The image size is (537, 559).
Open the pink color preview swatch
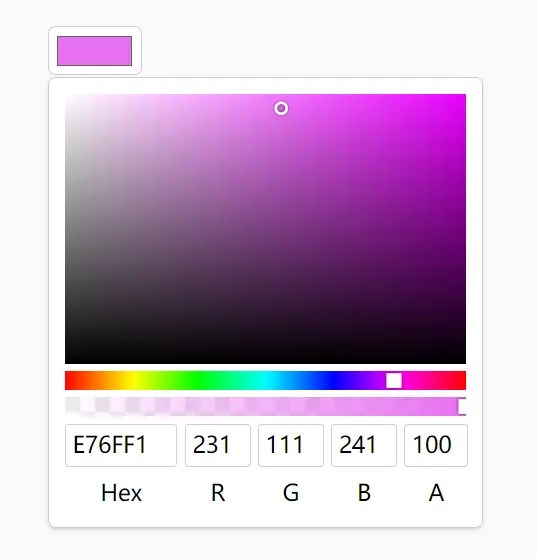pos(94,51)
